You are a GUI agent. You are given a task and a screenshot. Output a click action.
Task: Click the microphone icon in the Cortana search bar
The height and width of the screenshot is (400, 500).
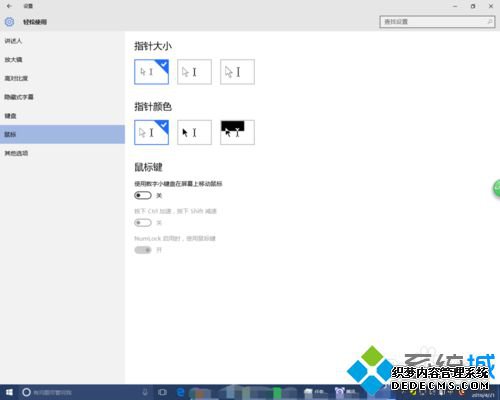[145, 392]
